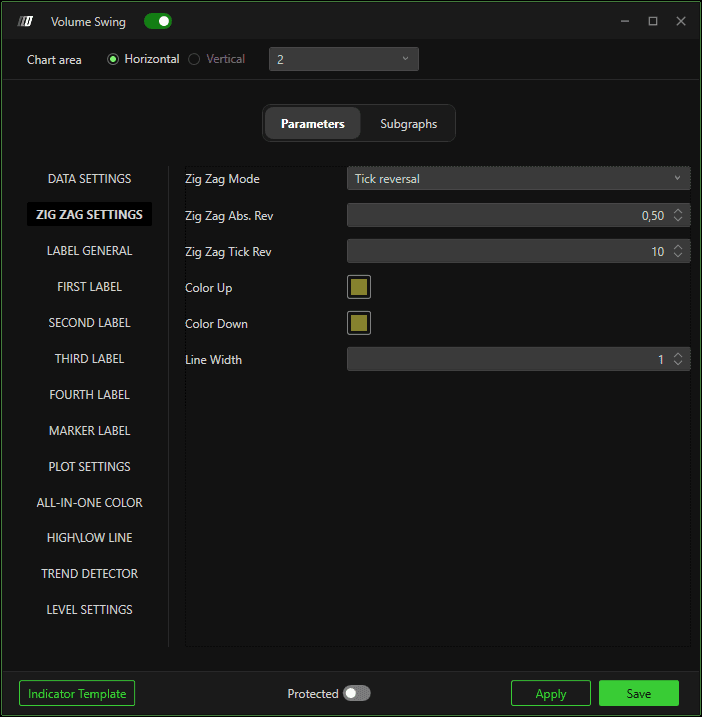Image resolution: width=702 pixels, height=717 pixels.
Task: Click the Save button
Action: [639, 693]
